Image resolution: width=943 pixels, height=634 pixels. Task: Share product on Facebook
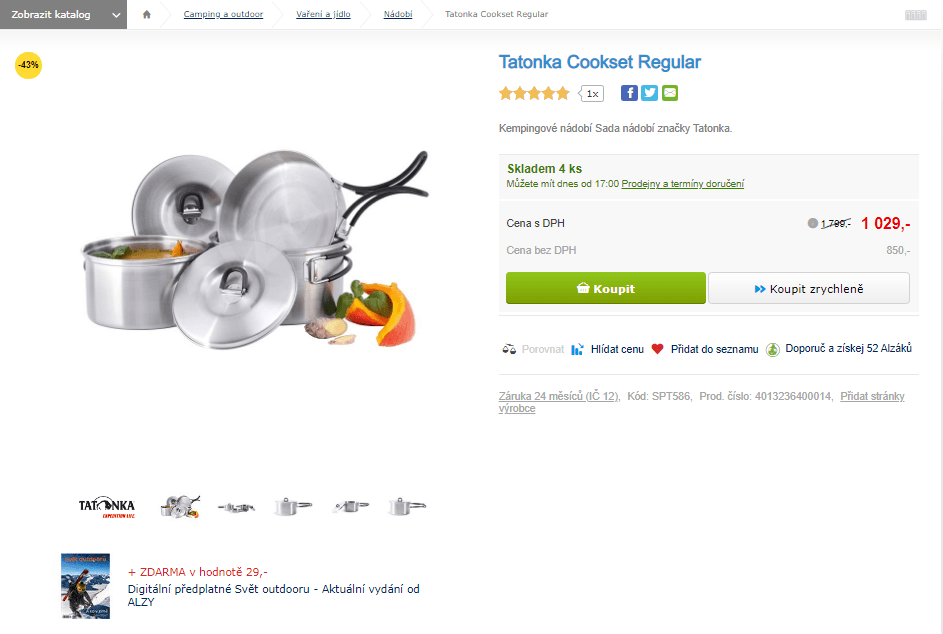[629, 93]
